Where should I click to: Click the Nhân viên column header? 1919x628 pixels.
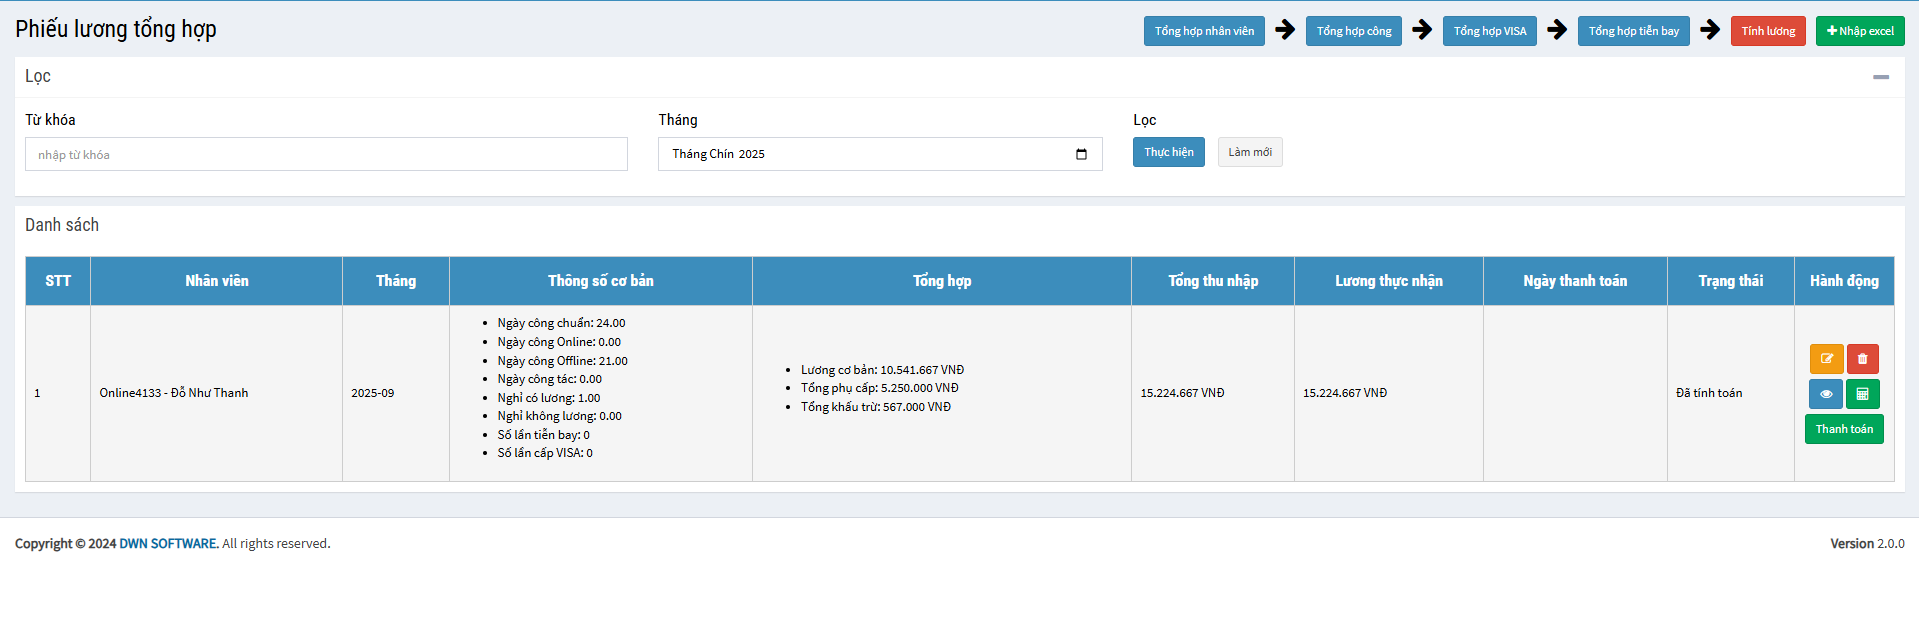pos(216,281)
